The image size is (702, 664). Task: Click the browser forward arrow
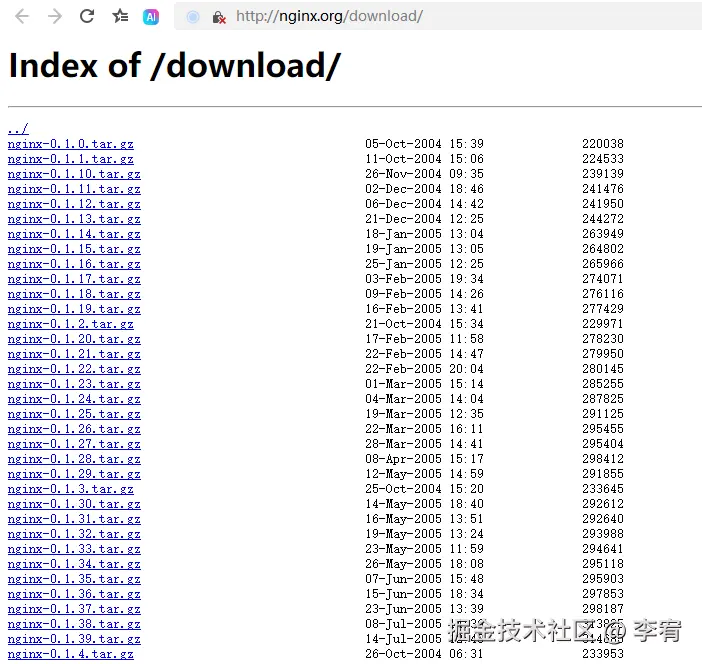point(55,17)
